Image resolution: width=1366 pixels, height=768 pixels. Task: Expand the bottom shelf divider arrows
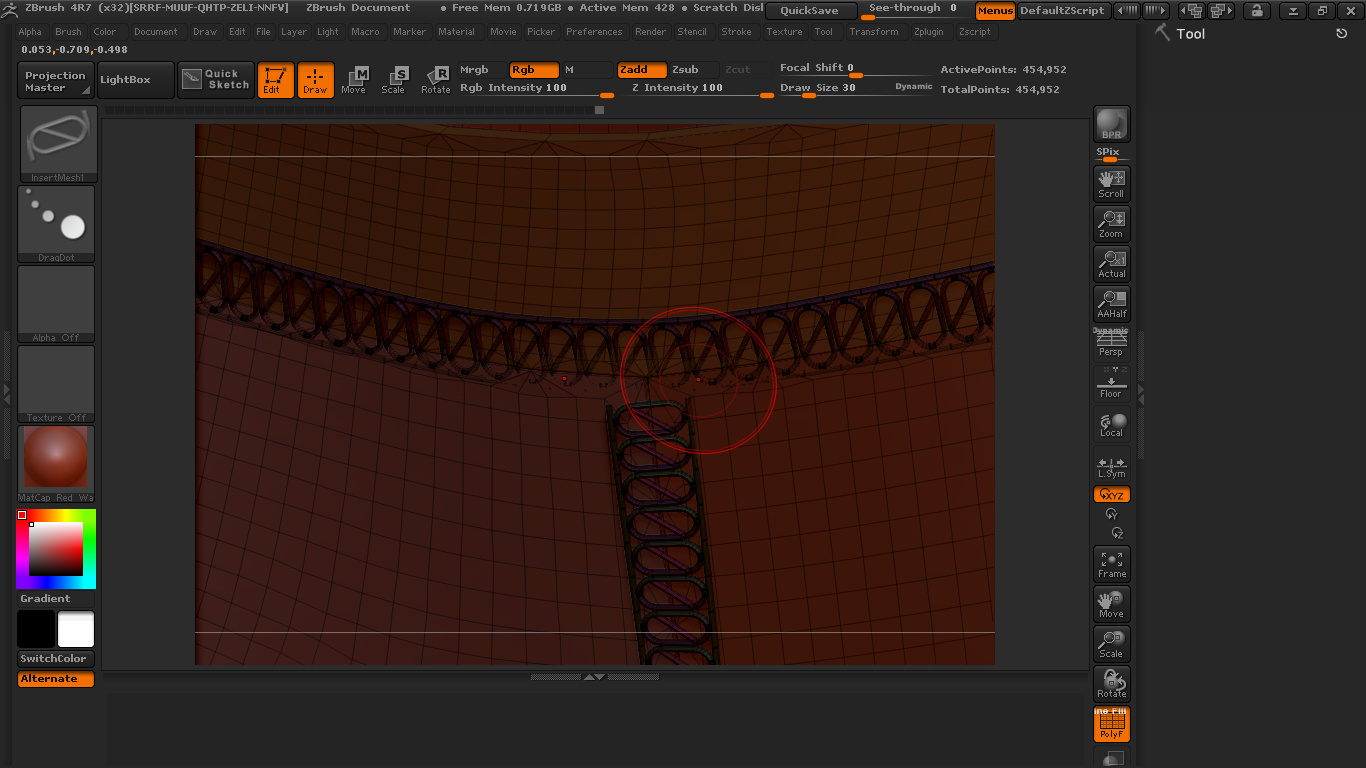594,677
